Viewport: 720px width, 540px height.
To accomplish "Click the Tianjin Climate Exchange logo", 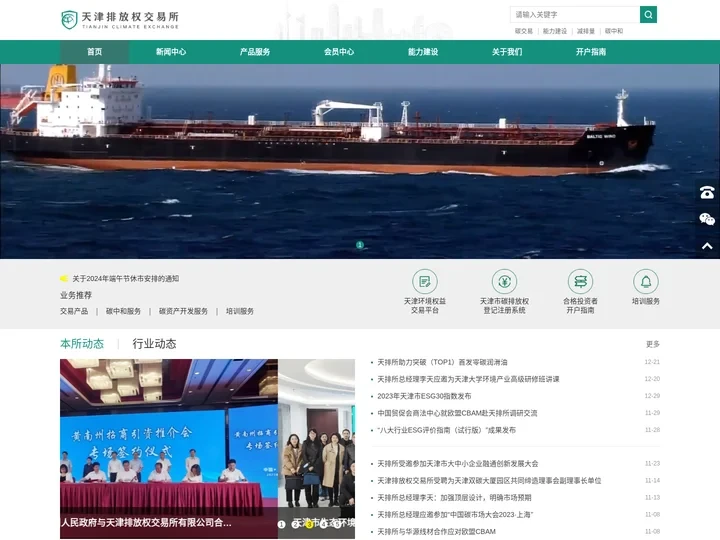I will coord(120,20).
